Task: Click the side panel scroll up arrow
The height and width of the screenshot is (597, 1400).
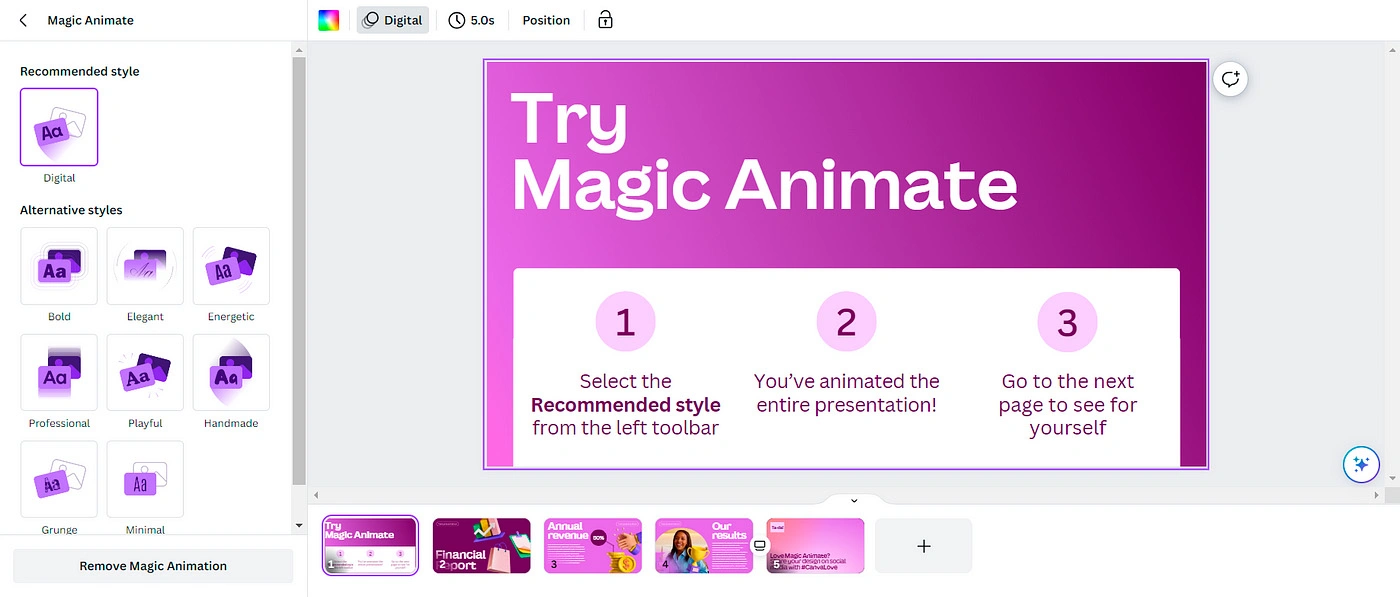Action: point(298,49)
